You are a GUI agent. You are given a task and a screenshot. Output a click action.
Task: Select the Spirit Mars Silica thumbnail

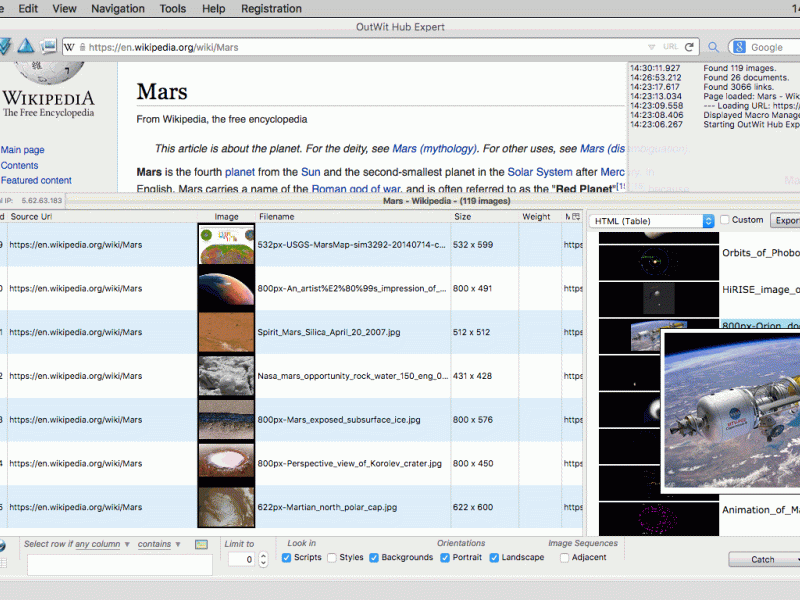point(227,332)
